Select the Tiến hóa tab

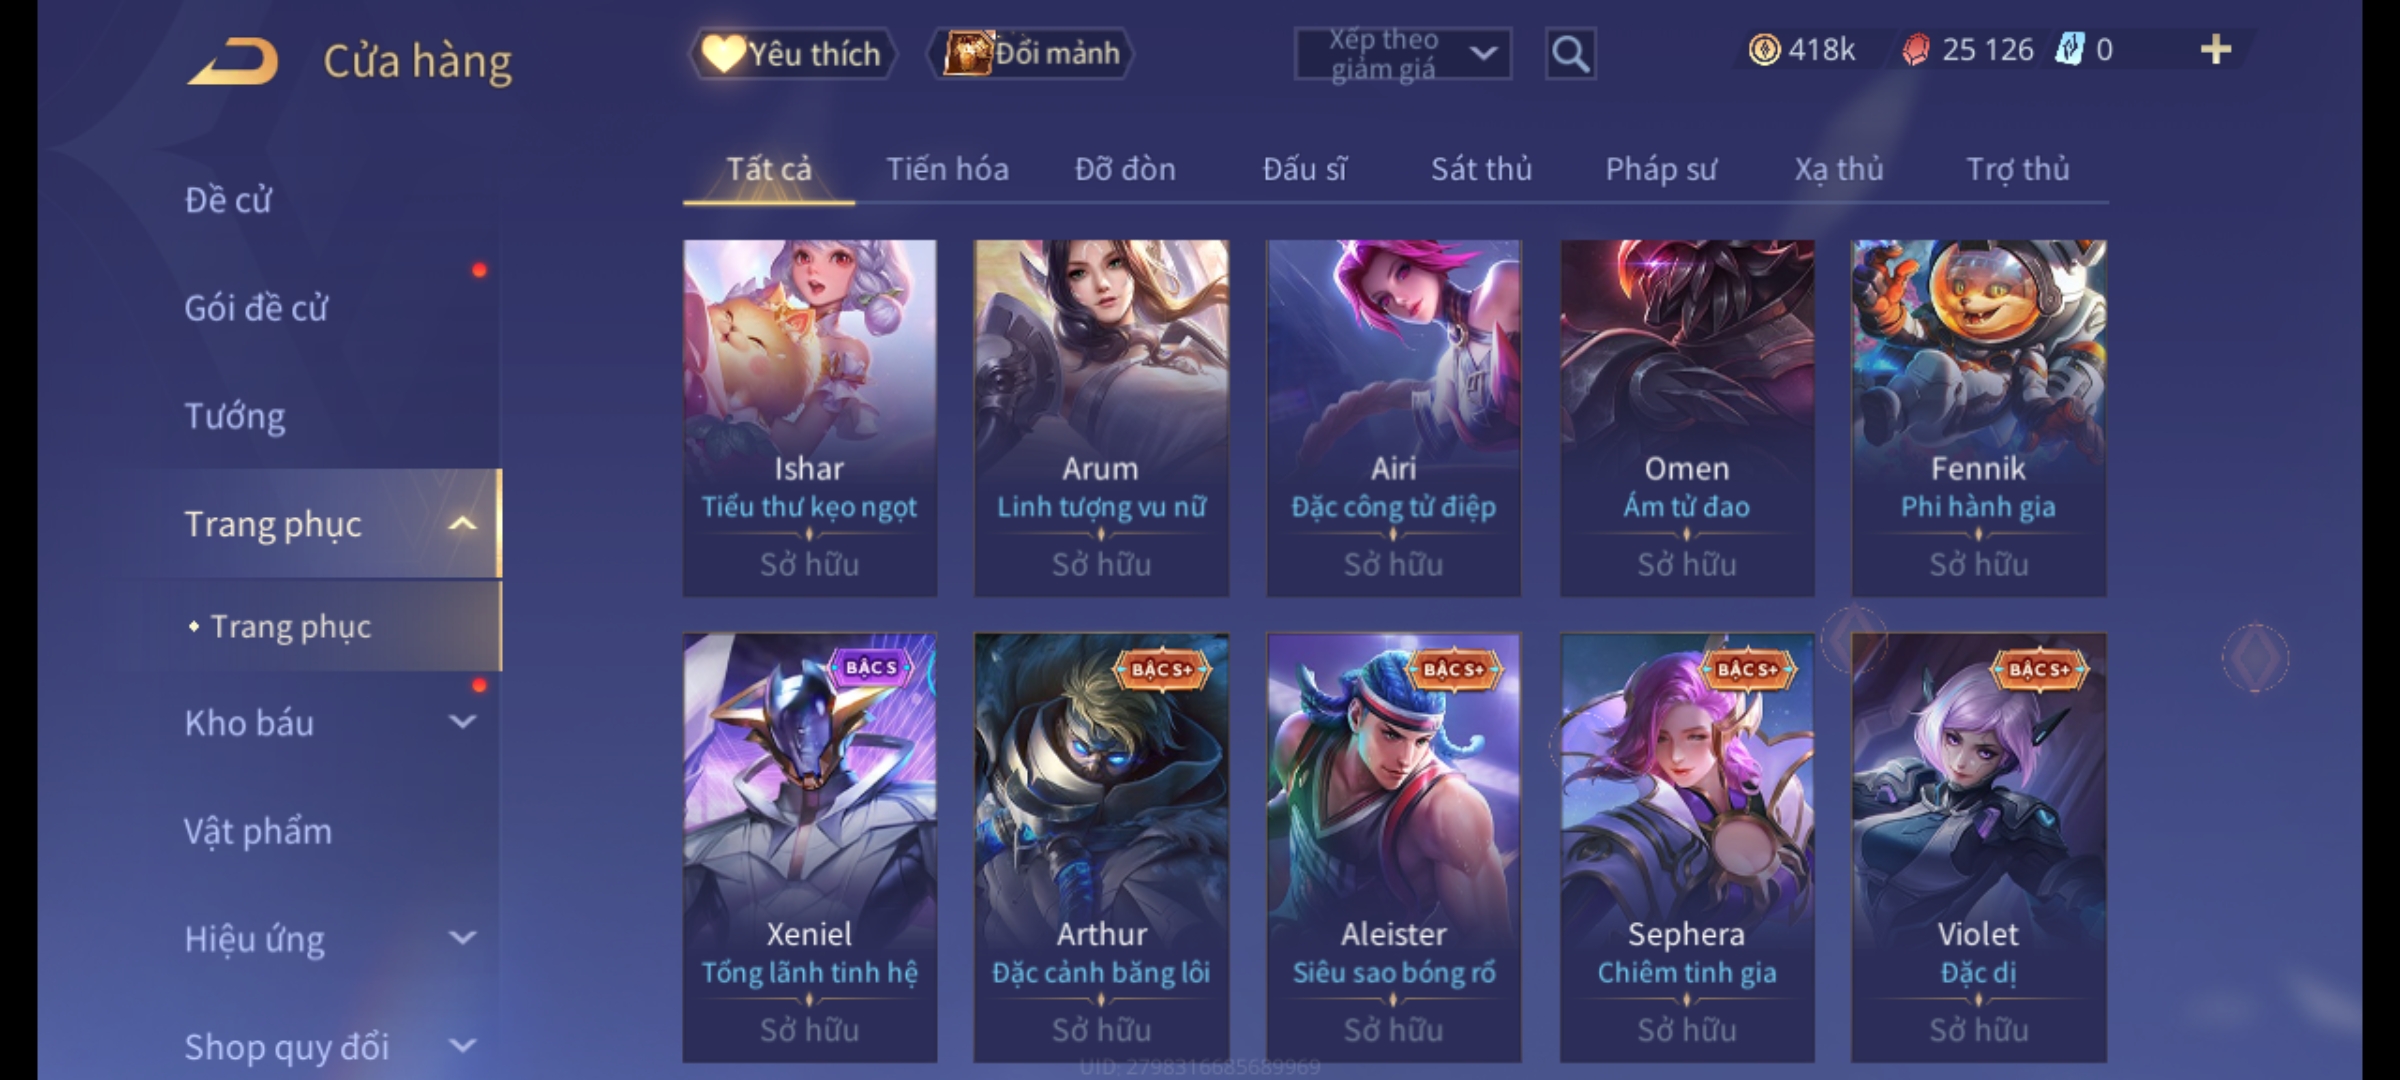(x=947, y=169)
